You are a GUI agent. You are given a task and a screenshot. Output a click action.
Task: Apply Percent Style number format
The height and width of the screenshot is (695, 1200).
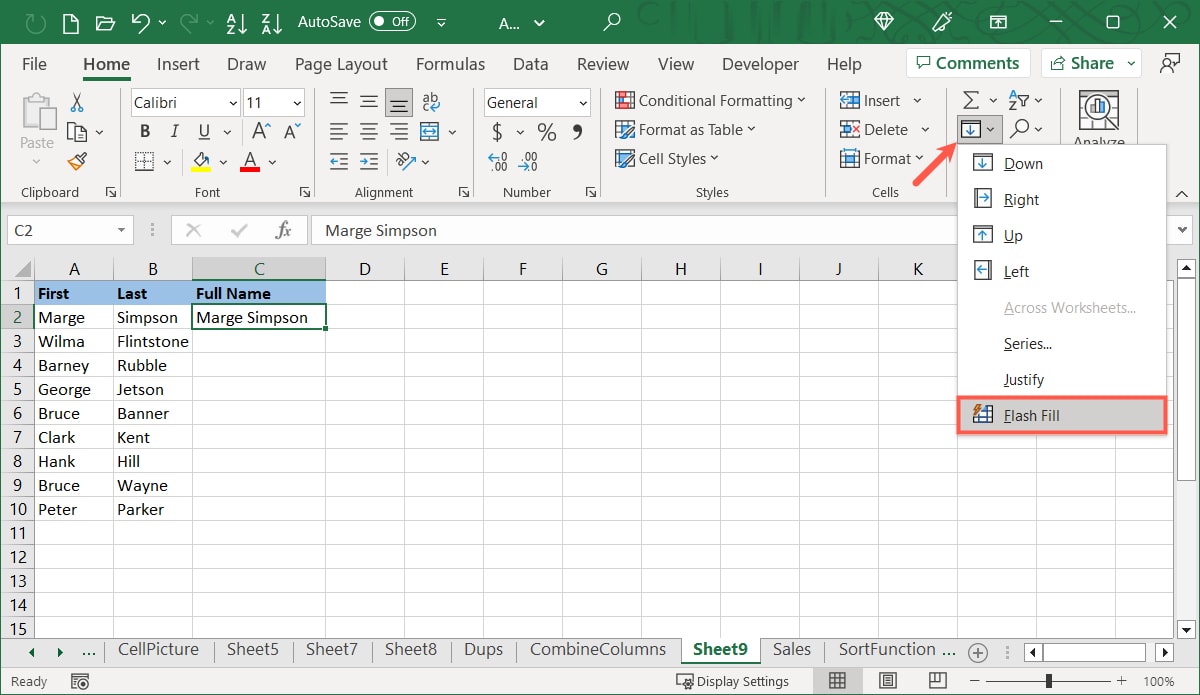[x=546, y=131]
